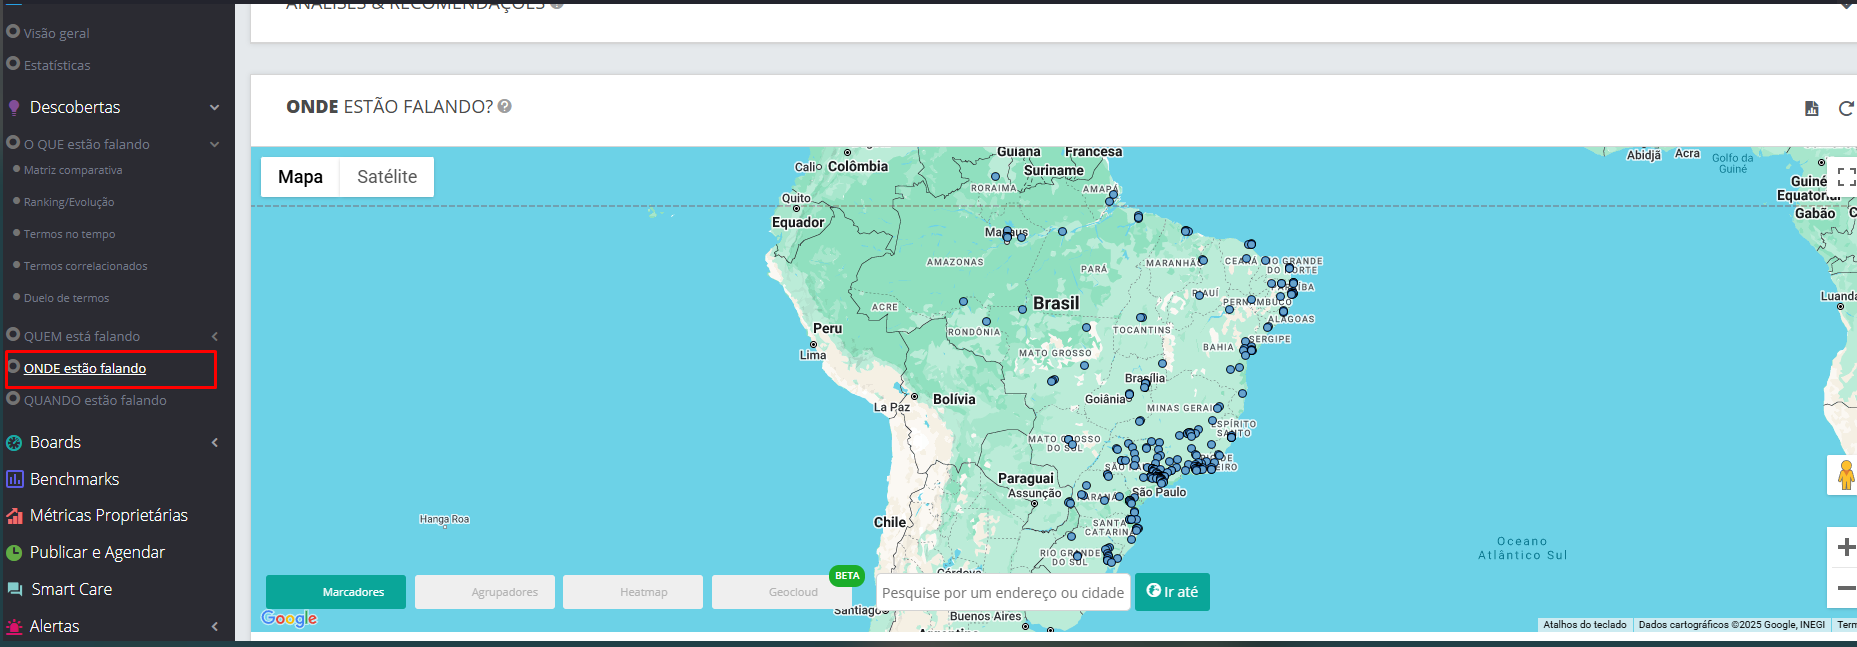This screenshot has height=647, width=1857.
Task: Zoom in on the map
Action: [x=1845, y=547]
